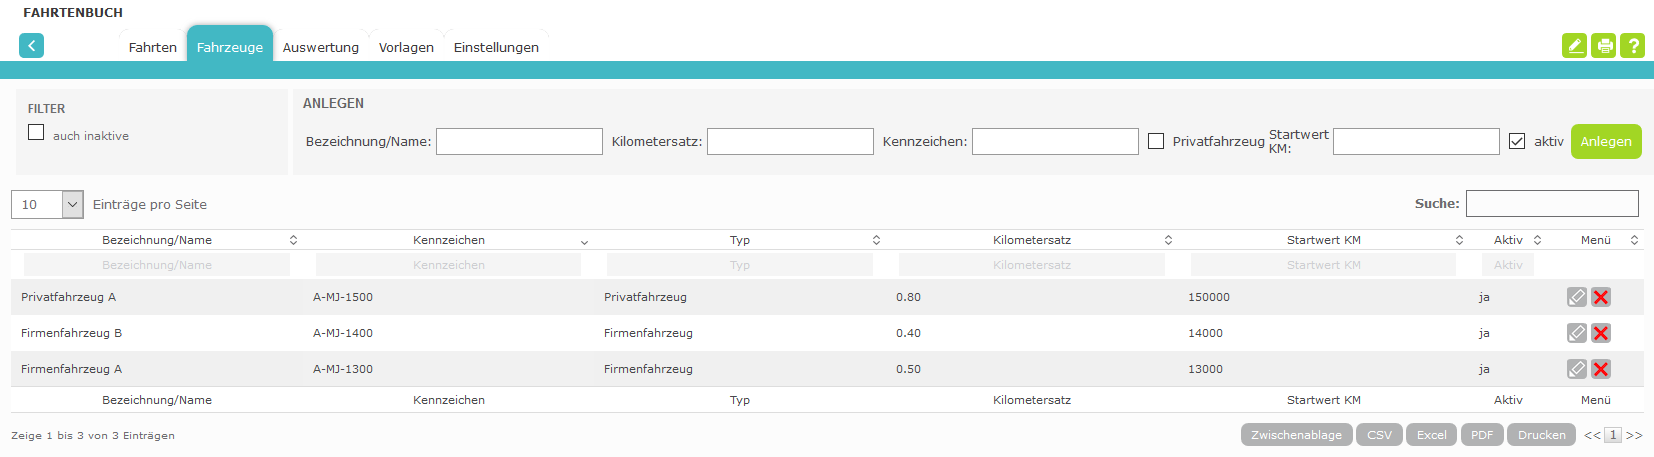
Task: Delete the Privatfahrzeug A row
Action: (1600, 297)
